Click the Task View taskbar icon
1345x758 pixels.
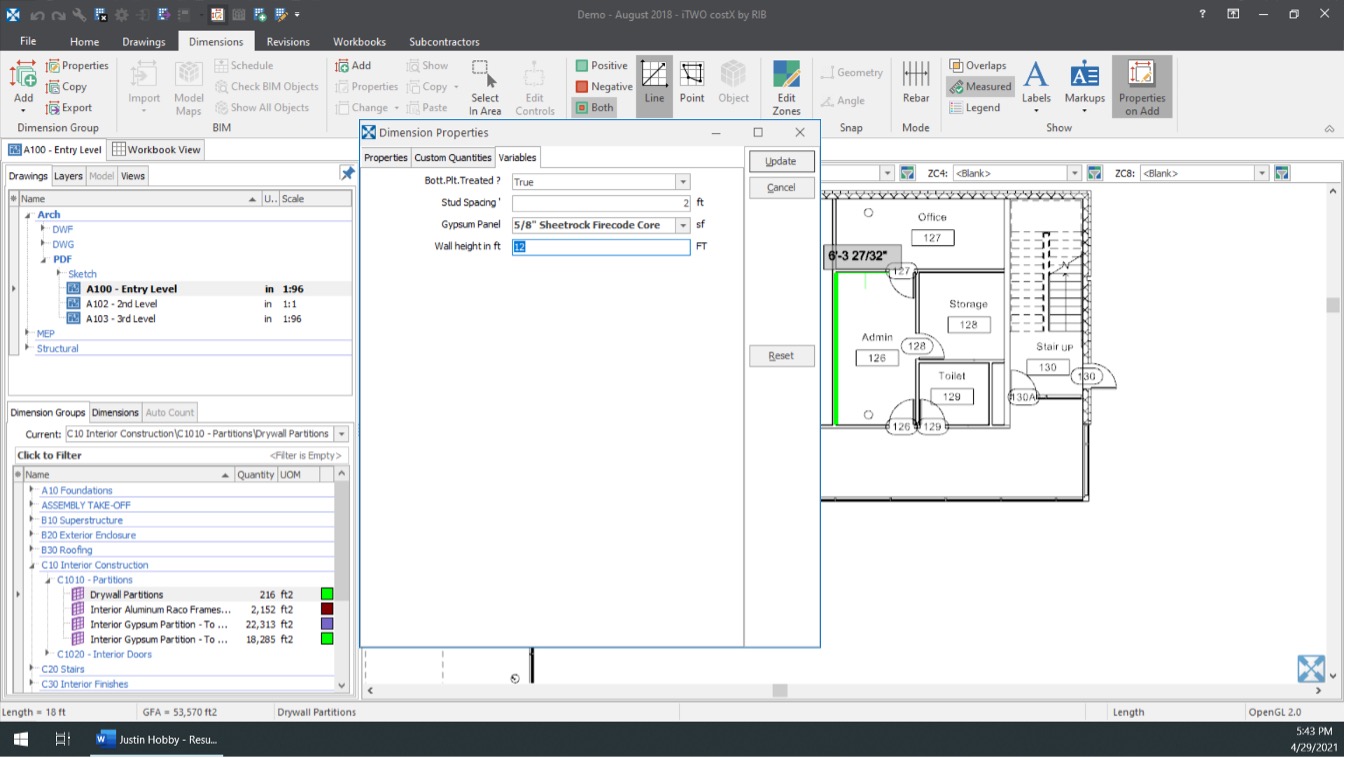click(62, 739)
